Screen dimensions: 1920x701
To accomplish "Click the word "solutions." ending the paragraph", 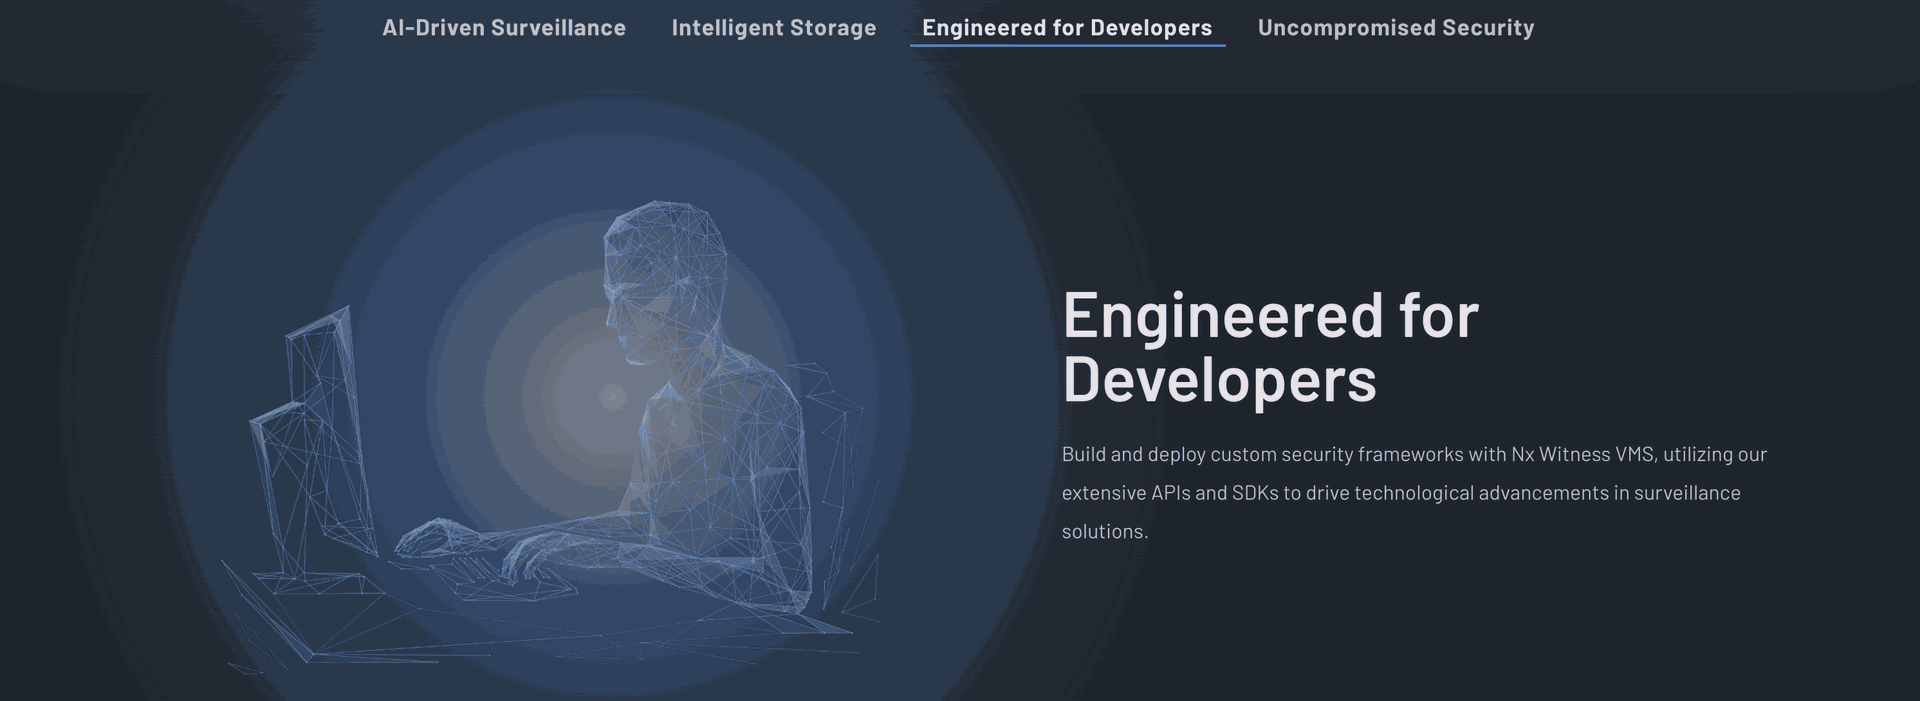I will (x=1104, y=532).
